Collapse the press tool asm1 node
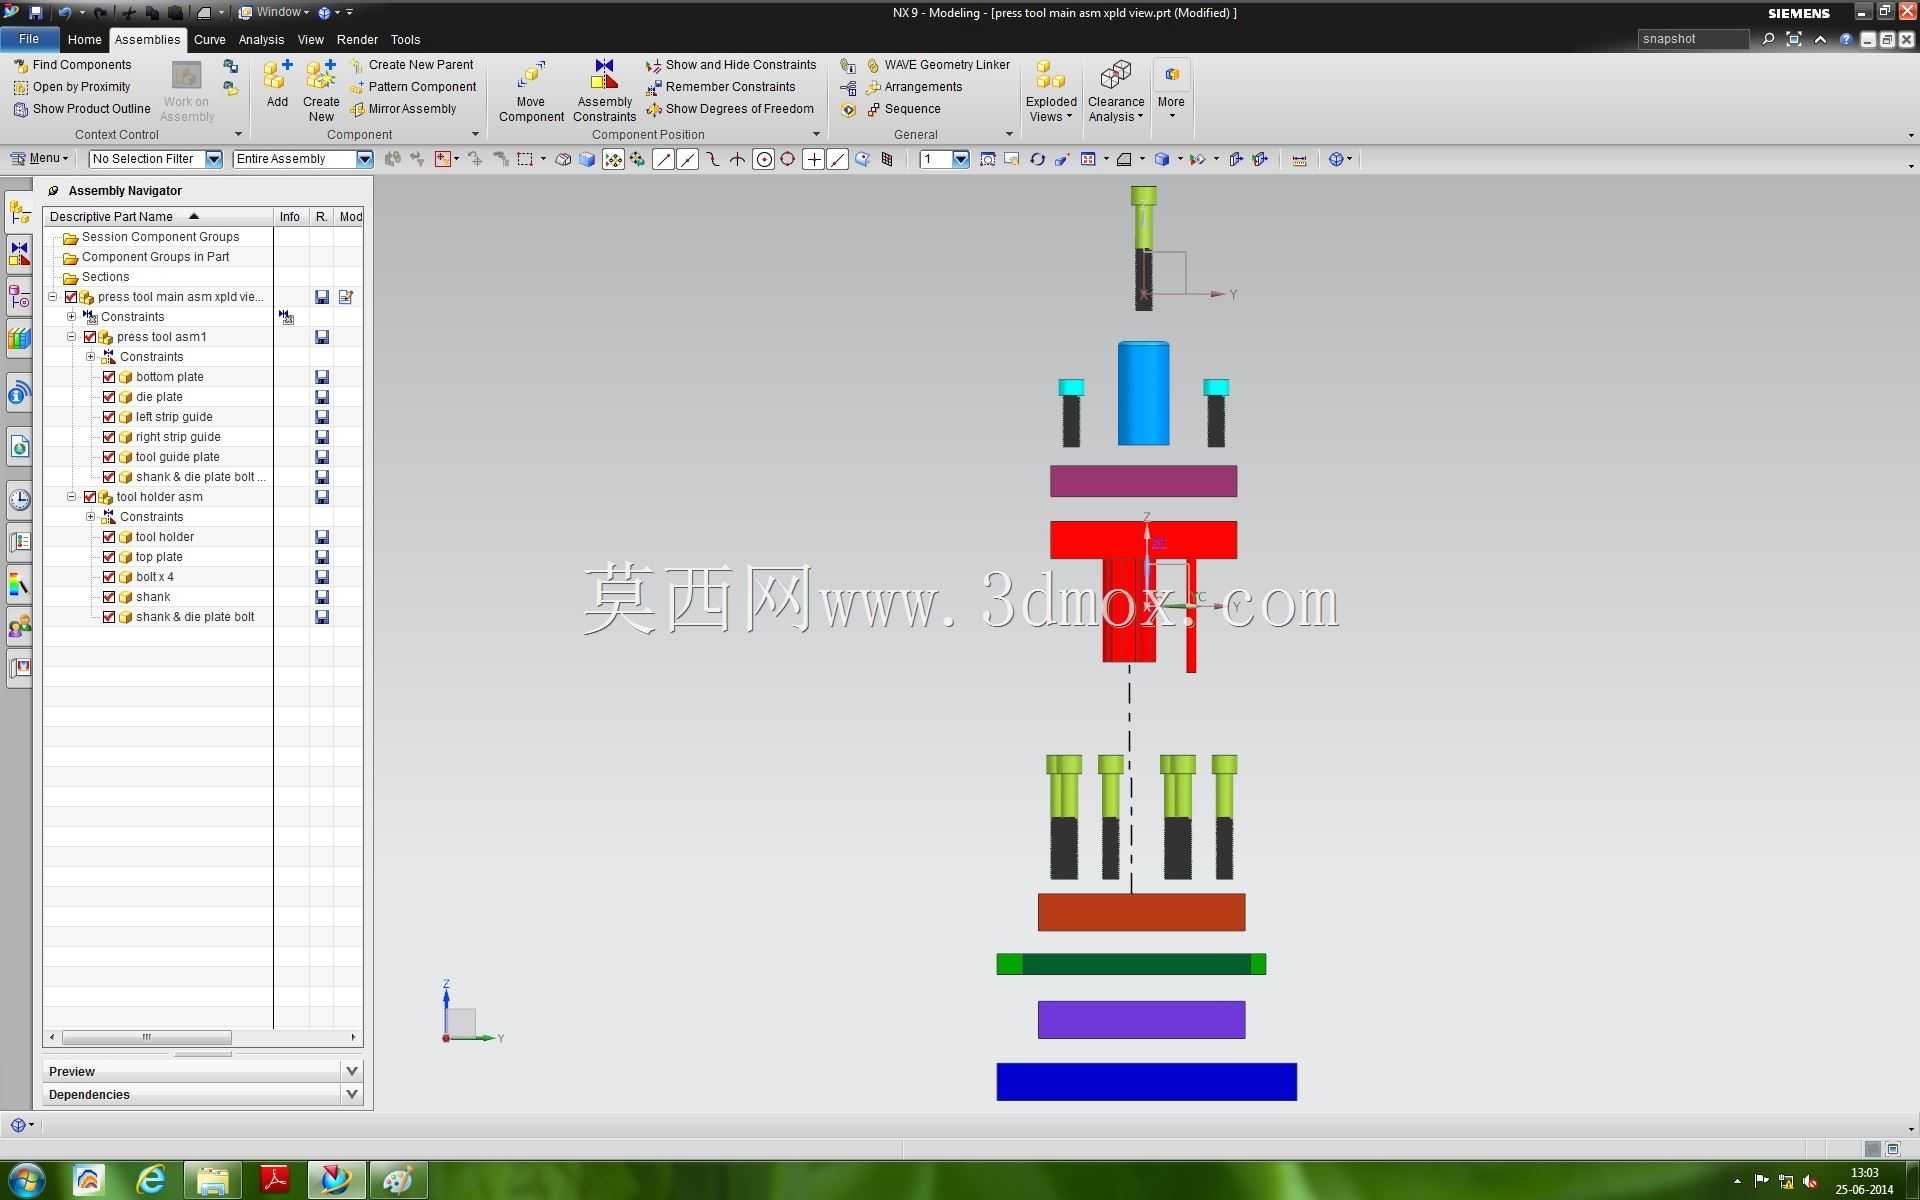Screen dimensions: 1920x1200 point(71,337)
